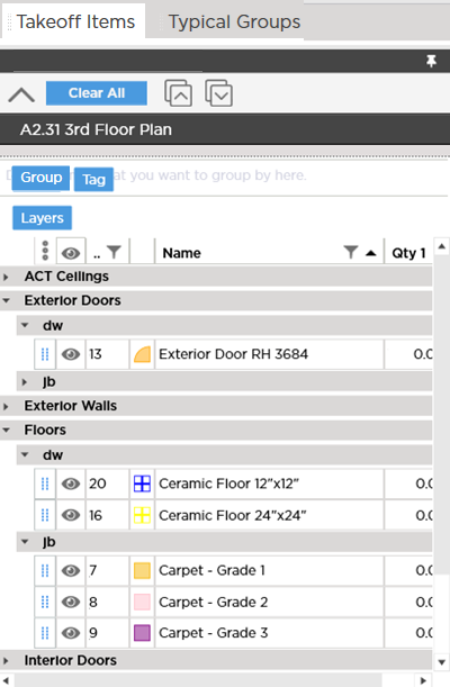Expand jb subgroup under Exterior Doors
450x687 pixels.
(25, 382)
